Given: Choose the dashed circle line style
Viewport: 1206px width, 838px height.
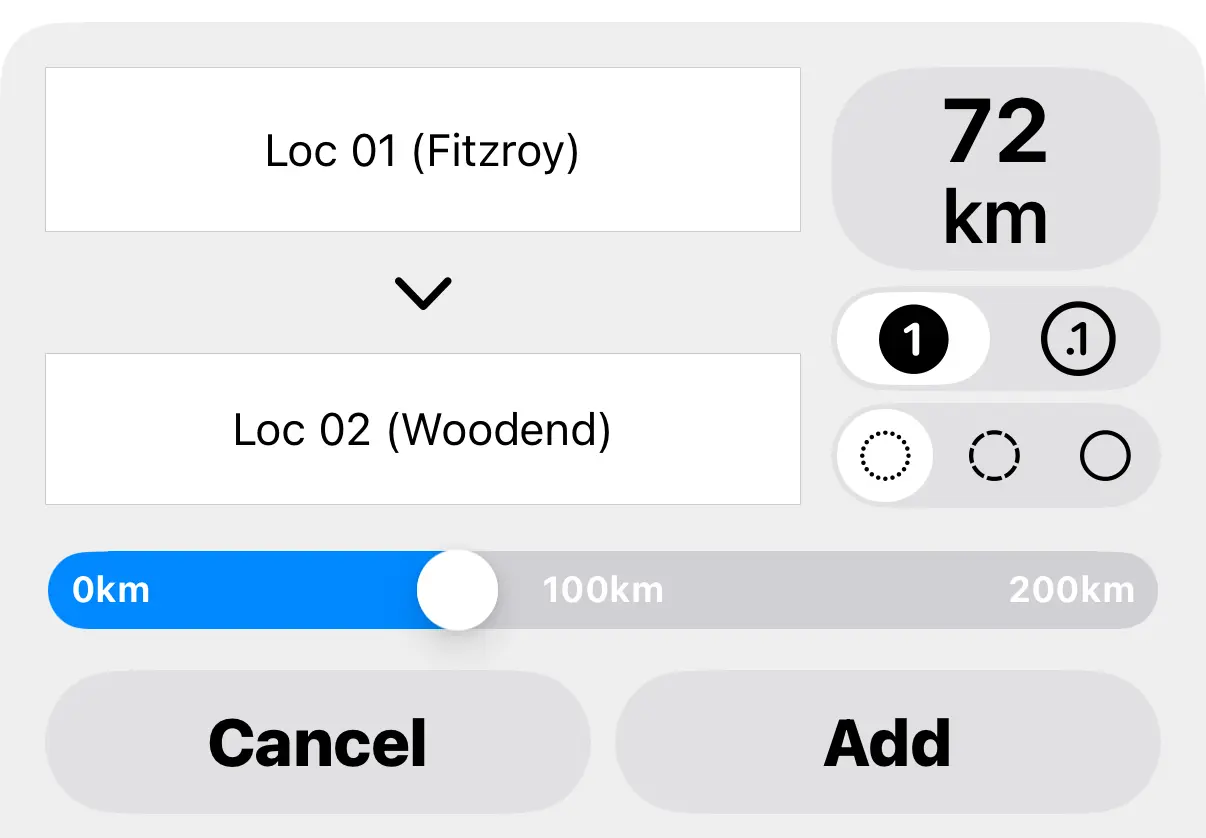Looking at the screenshot, I should click(995, 457).
